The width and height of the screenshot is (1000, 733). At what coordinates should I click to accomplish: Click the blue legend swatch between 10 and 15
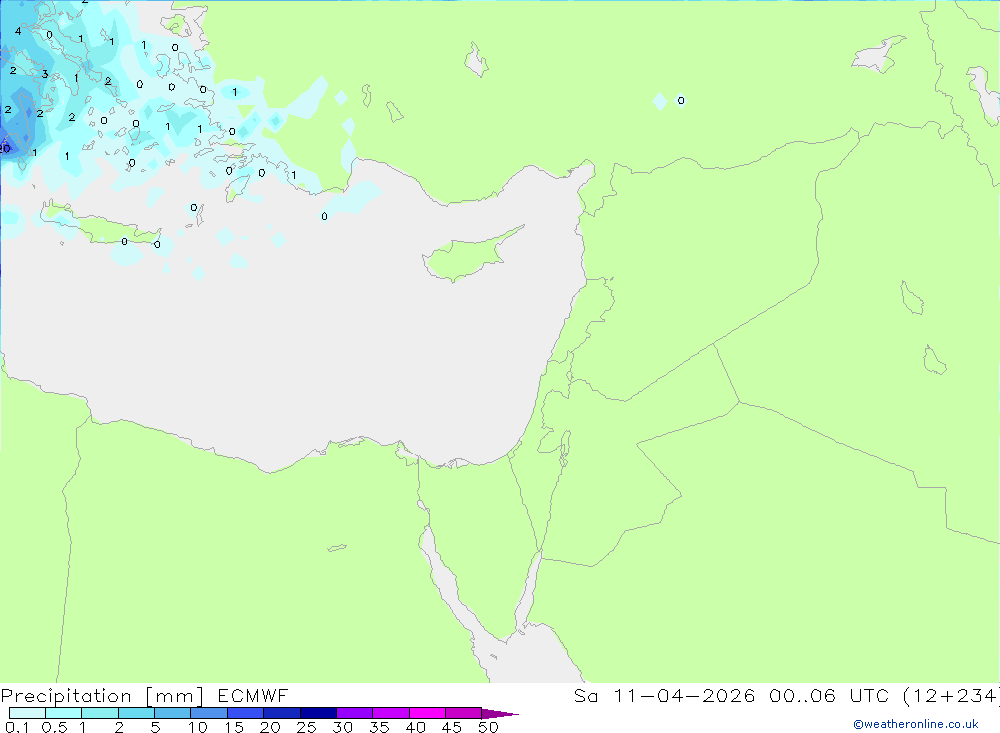209,713
